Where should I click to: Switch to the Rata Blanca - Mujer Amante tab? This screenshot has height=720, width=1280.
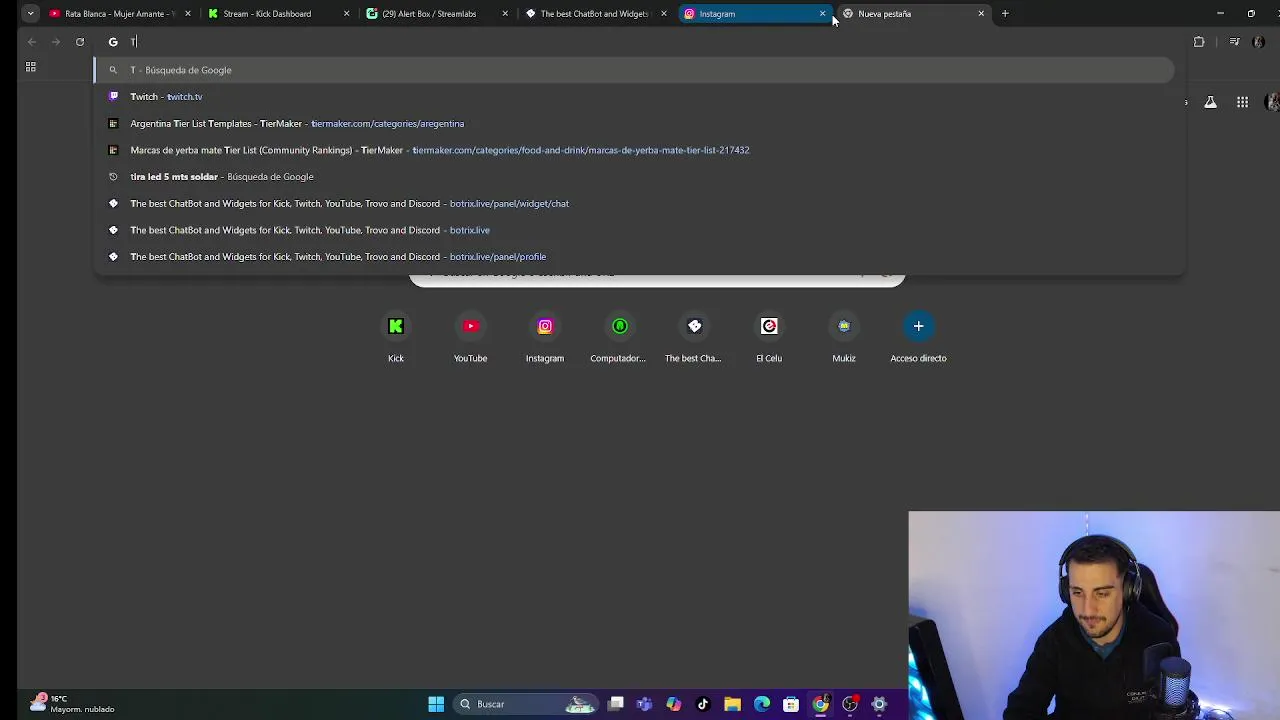(119, 14)
